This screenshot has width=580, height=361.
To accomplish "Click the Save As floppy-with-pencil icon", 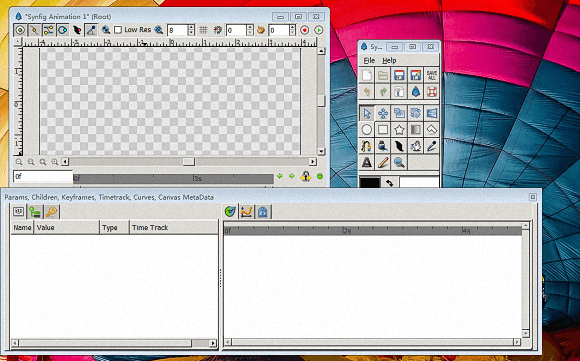I will tap(415, 75).
